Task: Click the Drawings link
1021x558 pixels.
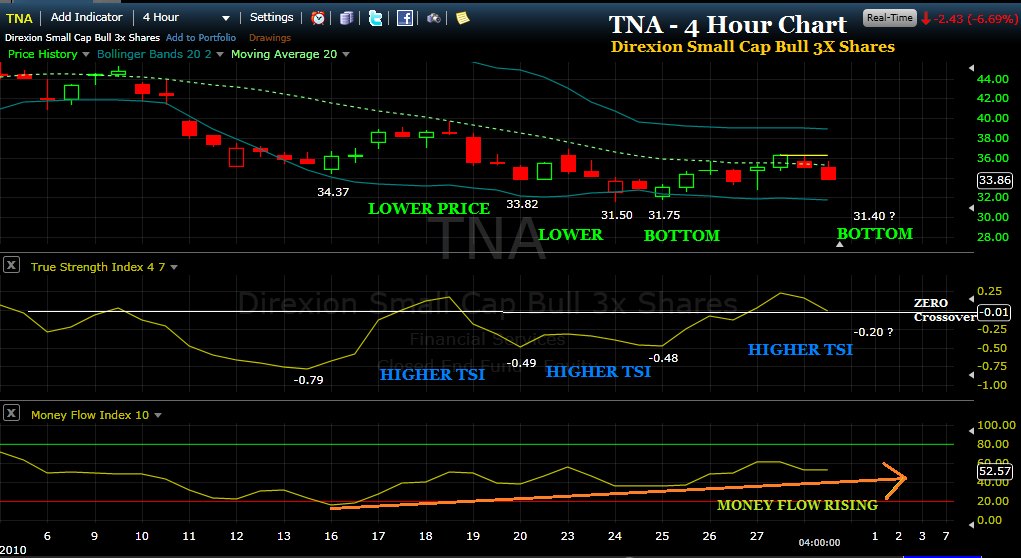Action: [x=270, y=38]
